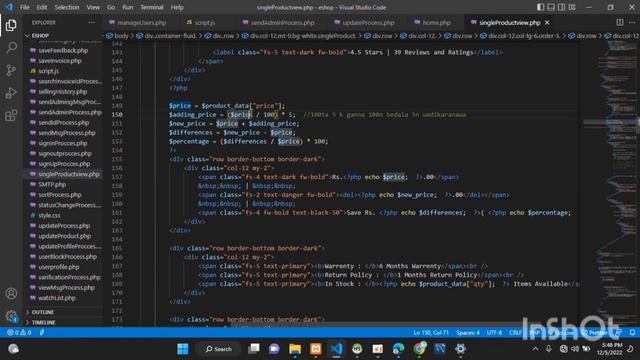Click CRLF end-of-line status
The height and width of the screenshot is (360, 640).
[x=515, y=333]
